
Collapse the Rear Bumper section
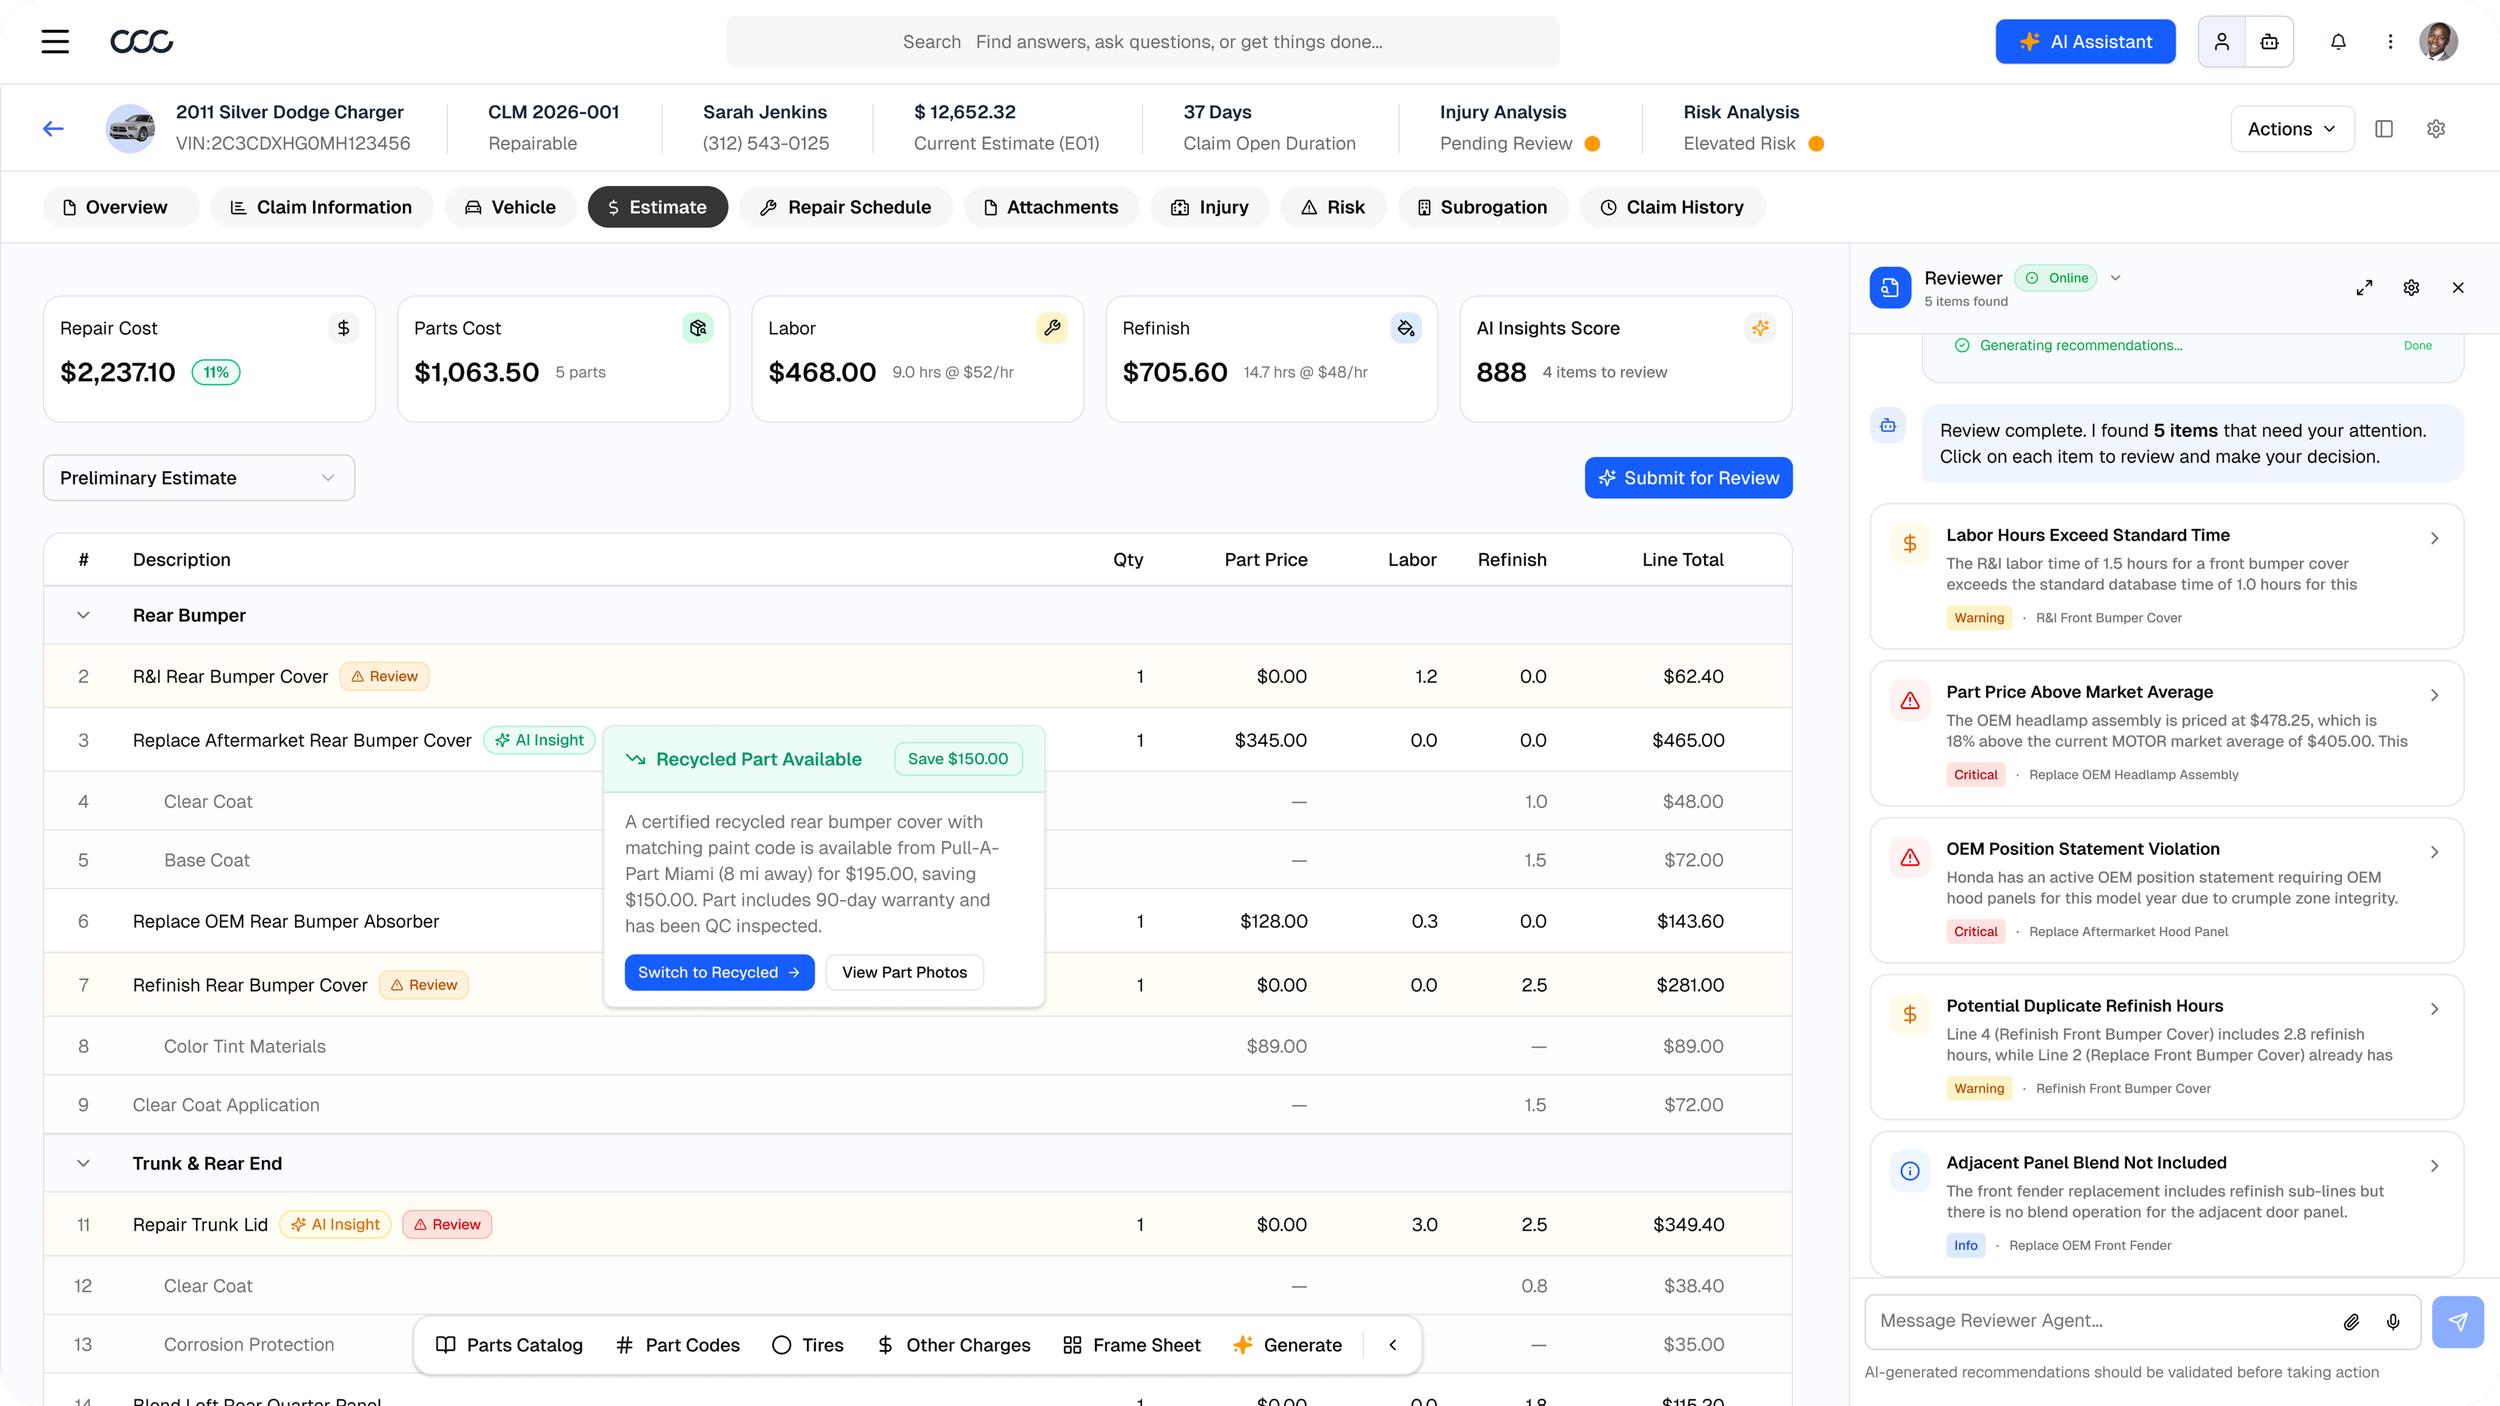83,615
